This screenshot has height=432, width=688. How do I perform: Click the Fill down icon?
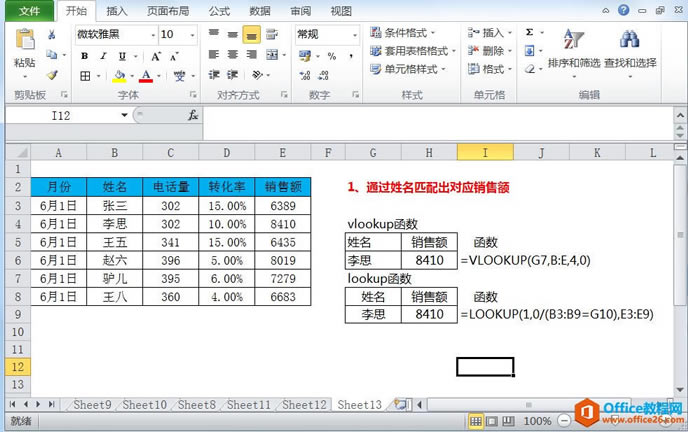[x=530, y=51]
